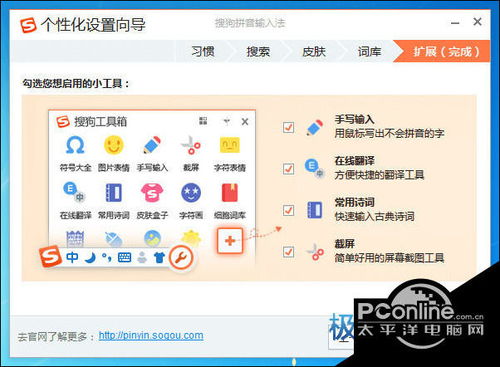Click the text 方便快捷的翻译工具
The width and height of the screenshot is (500, 367).
[379, 175]
